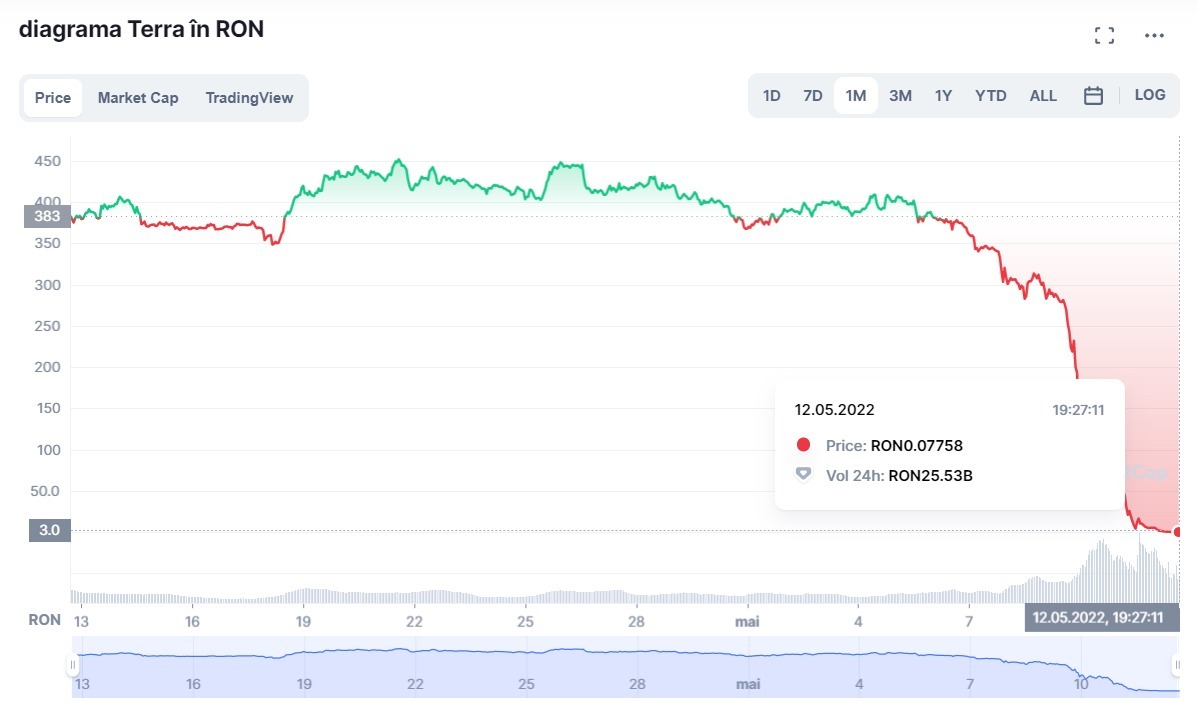Select the ALL time range
The image size is (1197, 702).
tap(1044, 95)
